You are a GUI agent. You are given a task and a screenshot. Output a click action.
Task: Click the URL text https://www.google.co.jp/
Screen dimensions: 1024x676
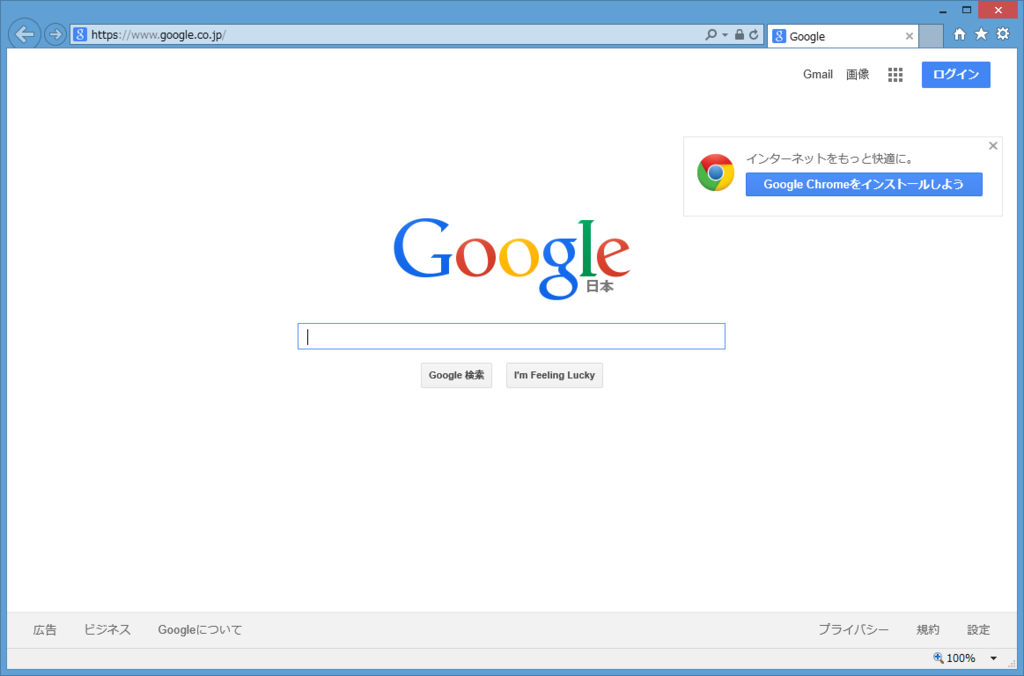click(158, 35)
